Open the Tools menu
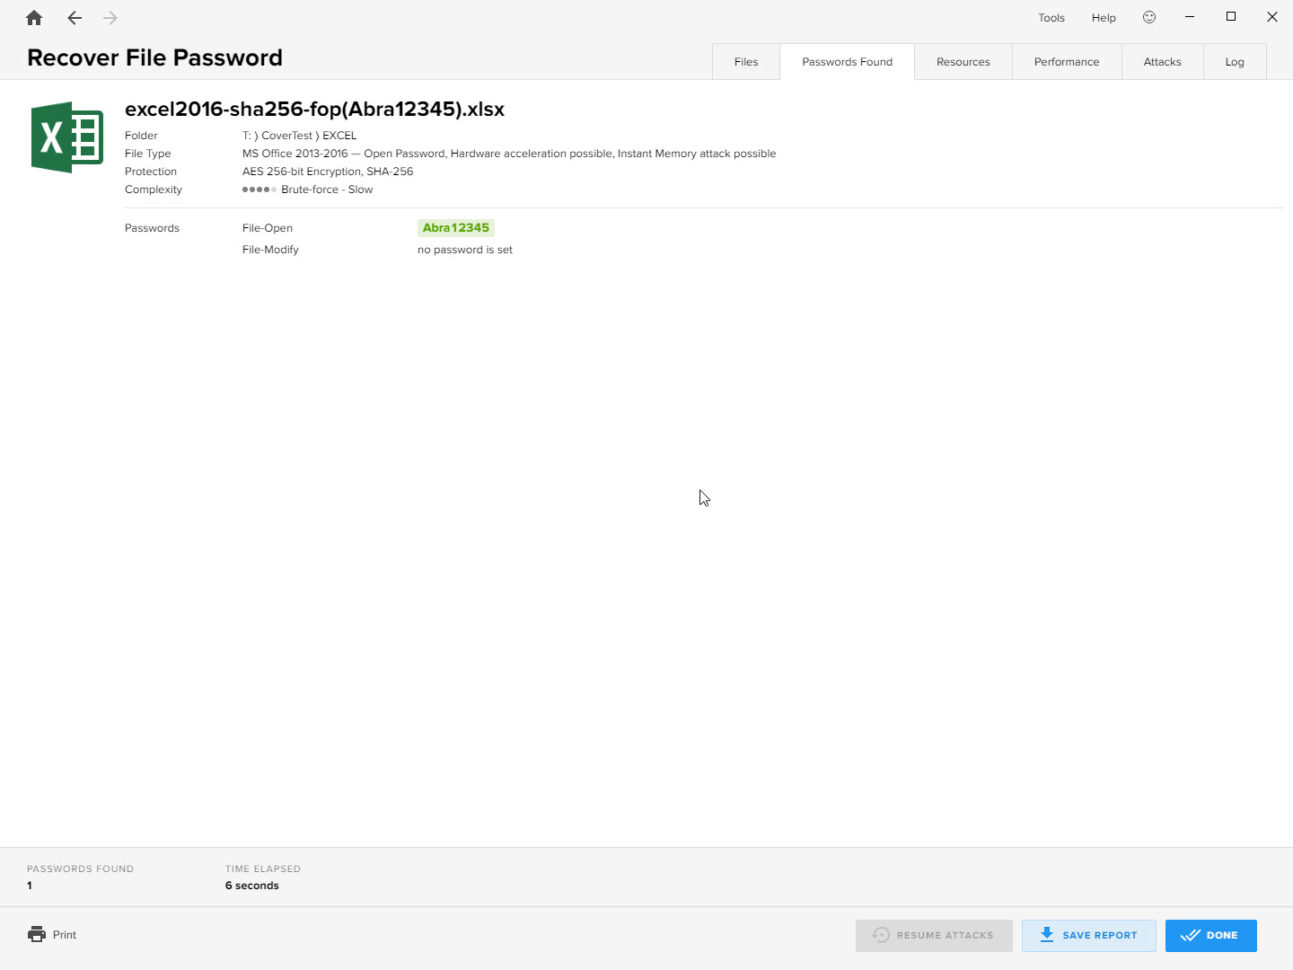Screen dimensions: 1293x970 [1051, 17]
